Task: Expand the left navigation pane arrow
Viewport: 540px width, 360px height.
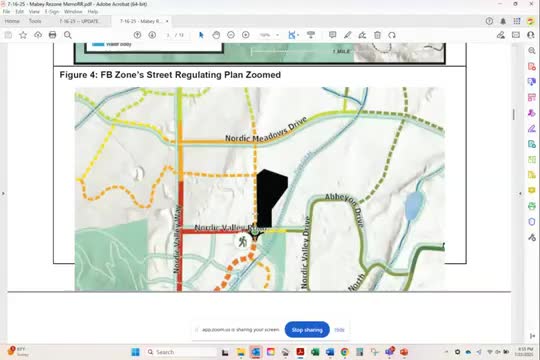Action: tap(3, 194)
